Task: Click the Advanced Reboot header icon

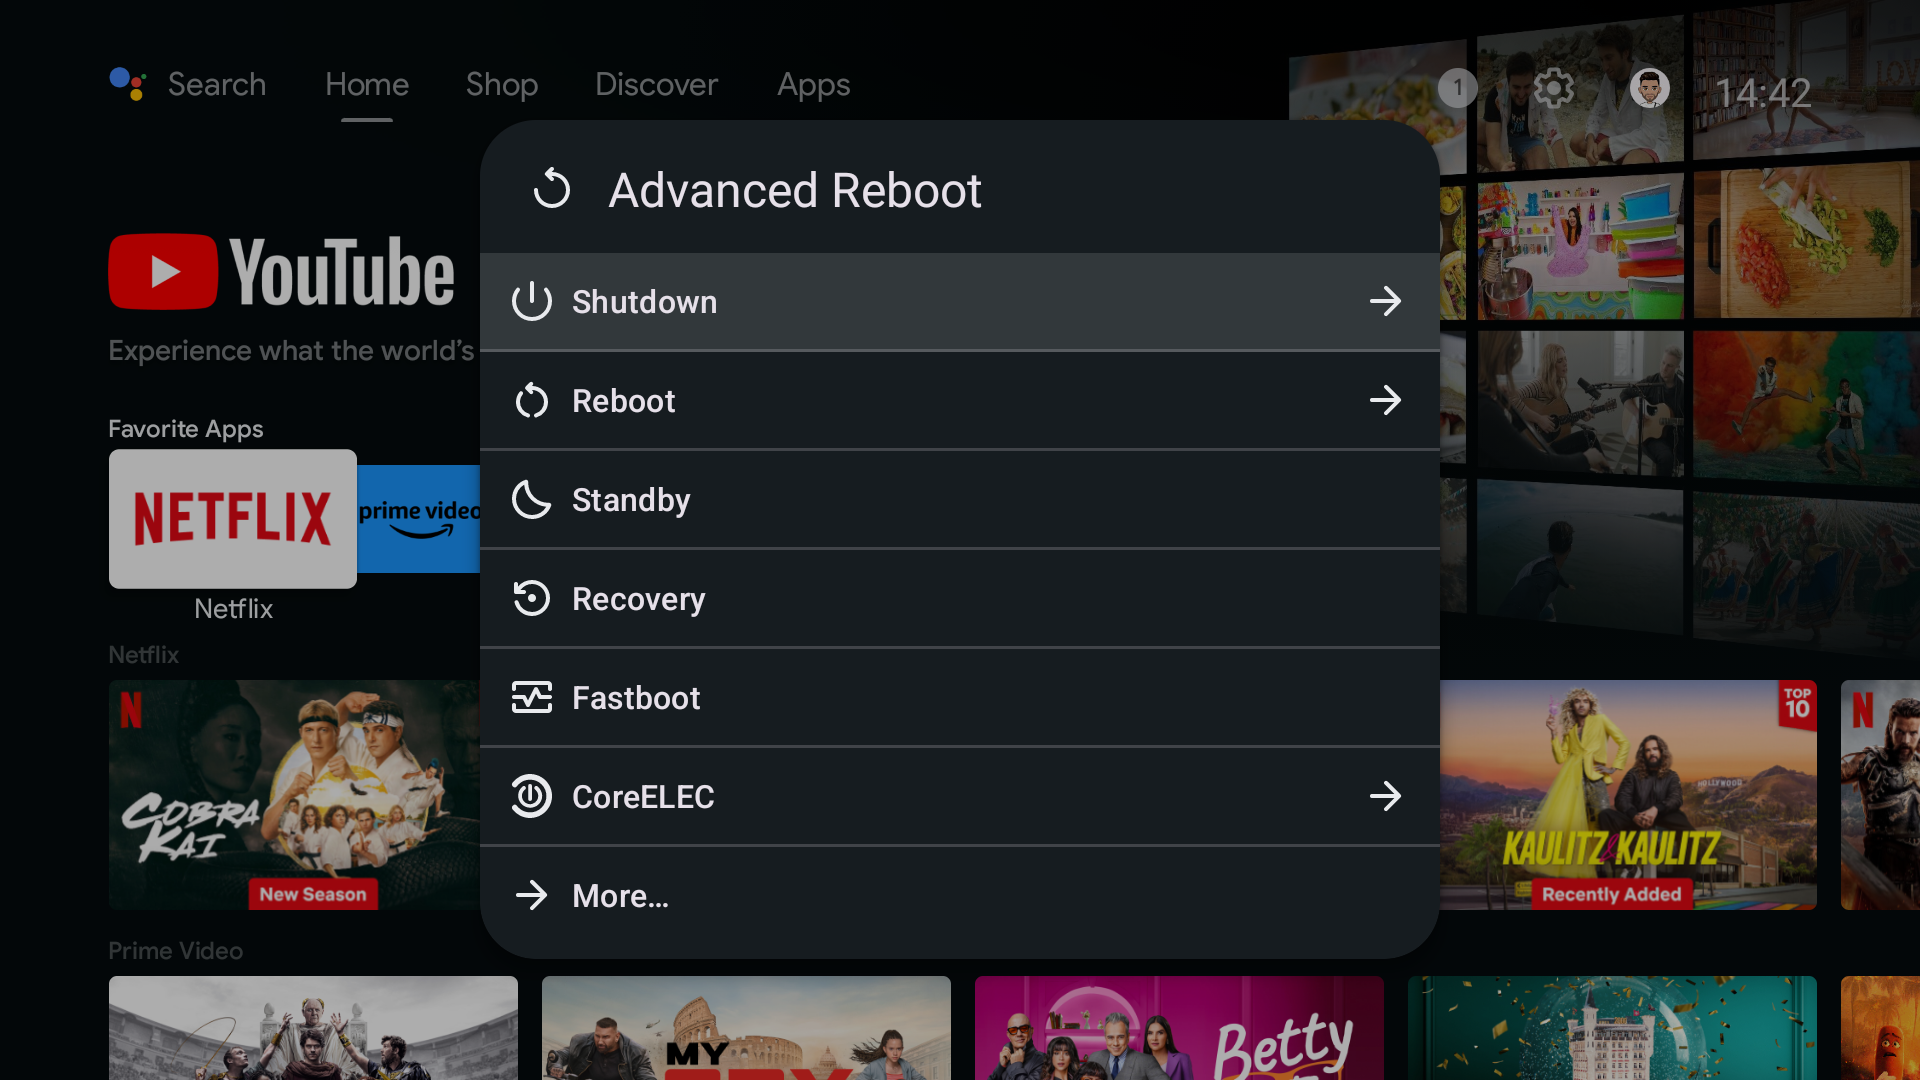Action: tap(552, 188)
